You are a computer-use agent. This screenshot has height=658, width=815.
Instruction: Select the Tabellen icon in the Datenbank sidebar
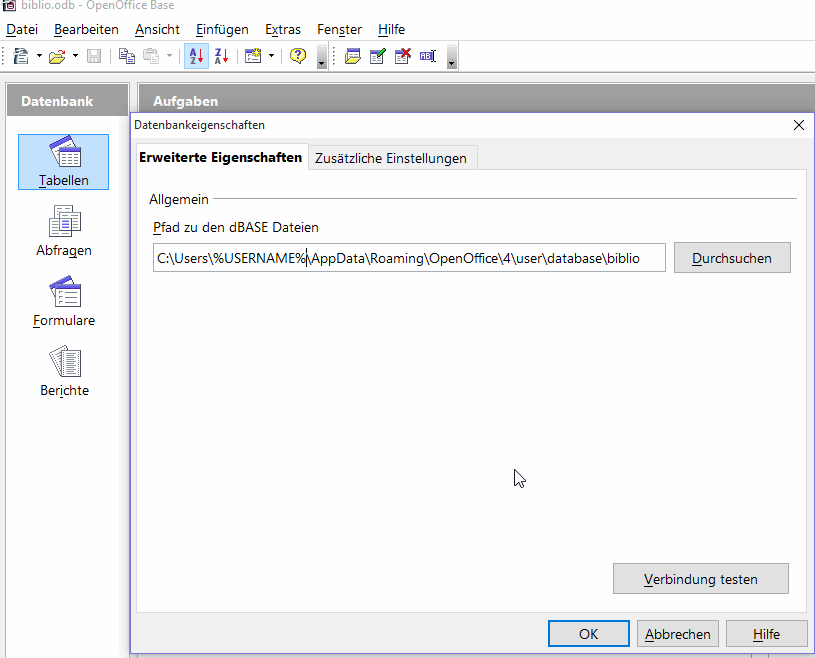63,162
